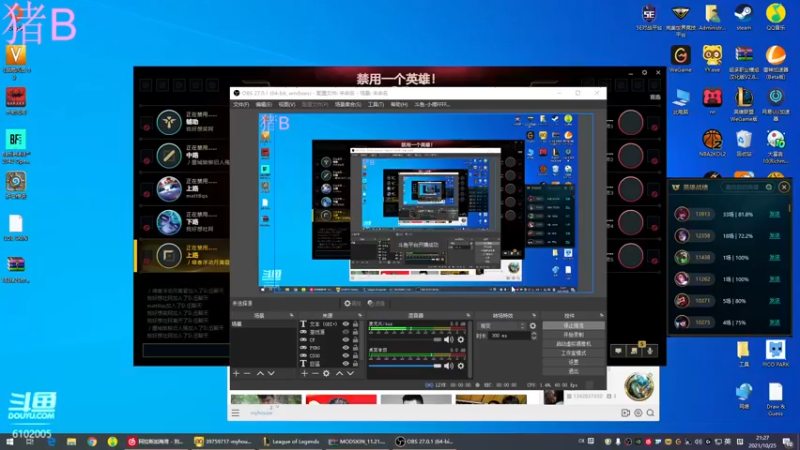Pop out the OBS sources dock panel
Screen dimensions: 800x450
coord(360,315)
